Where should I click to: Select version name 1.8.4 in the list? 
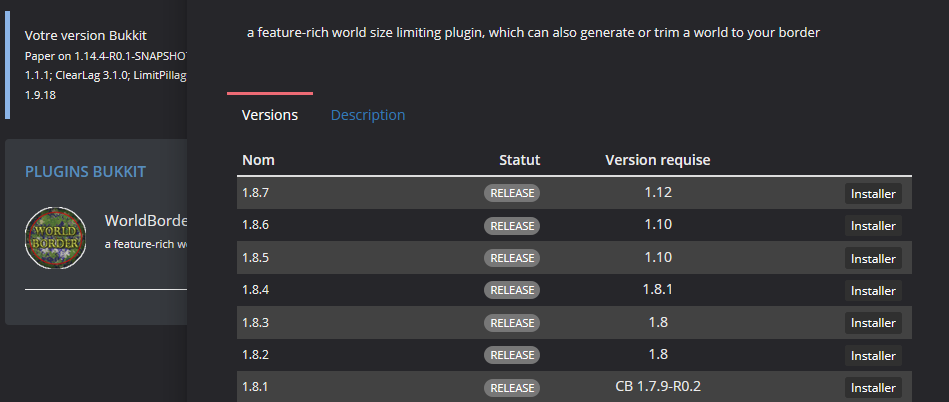pos(255,290)
